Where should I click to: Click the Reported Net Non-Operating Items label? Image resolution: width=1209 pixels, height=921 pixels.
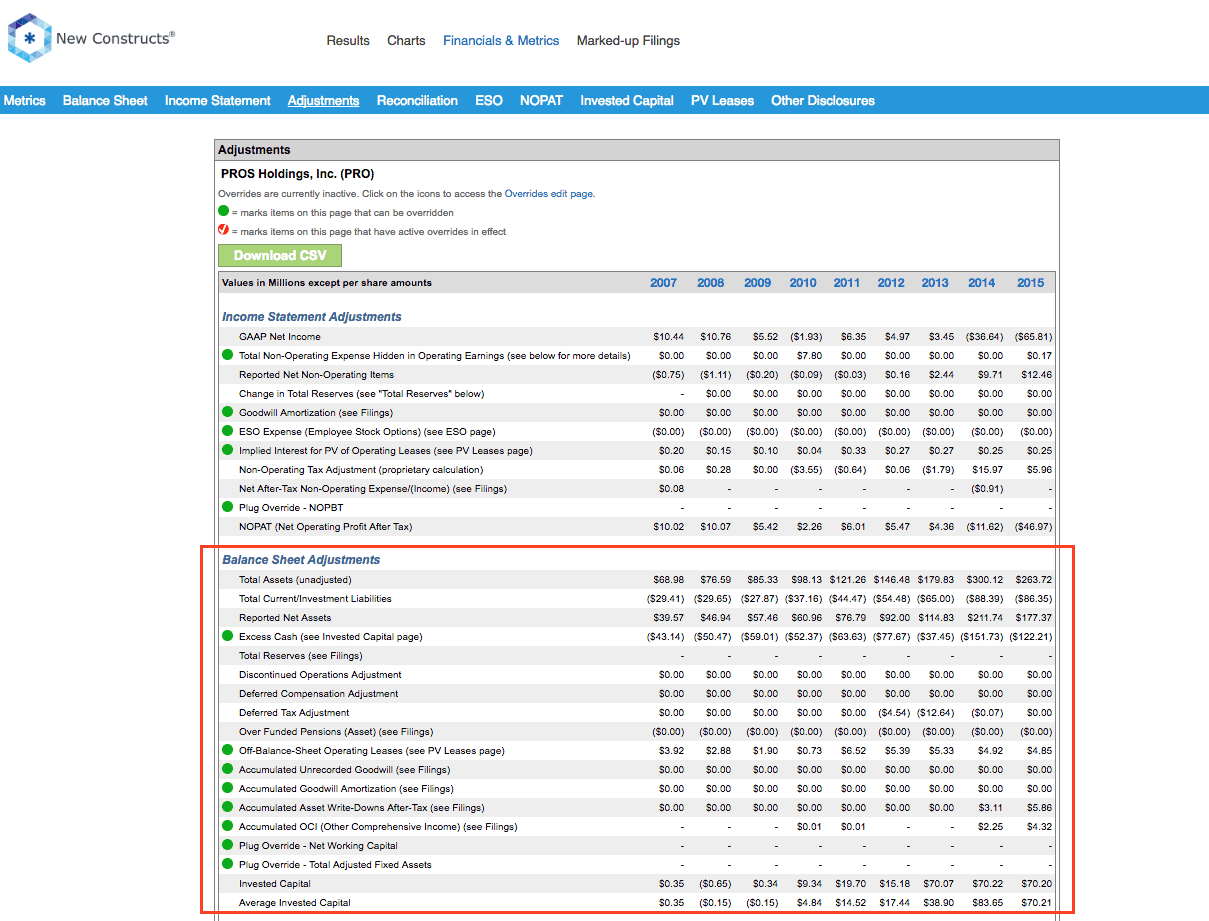[x=317, y=375]
